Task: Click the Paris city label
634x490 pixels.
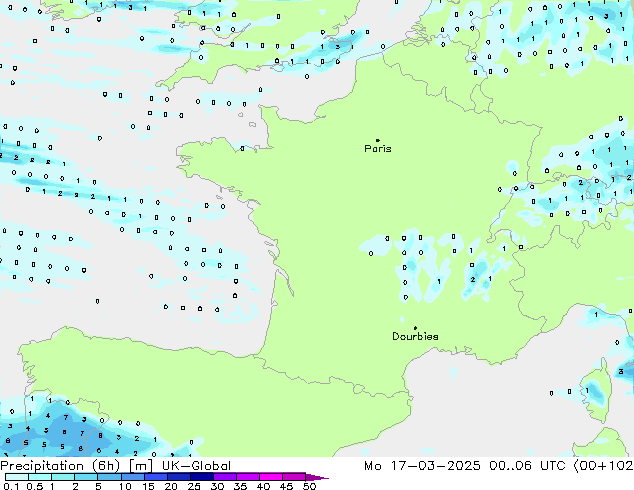Action: click(x=378, y=149)
